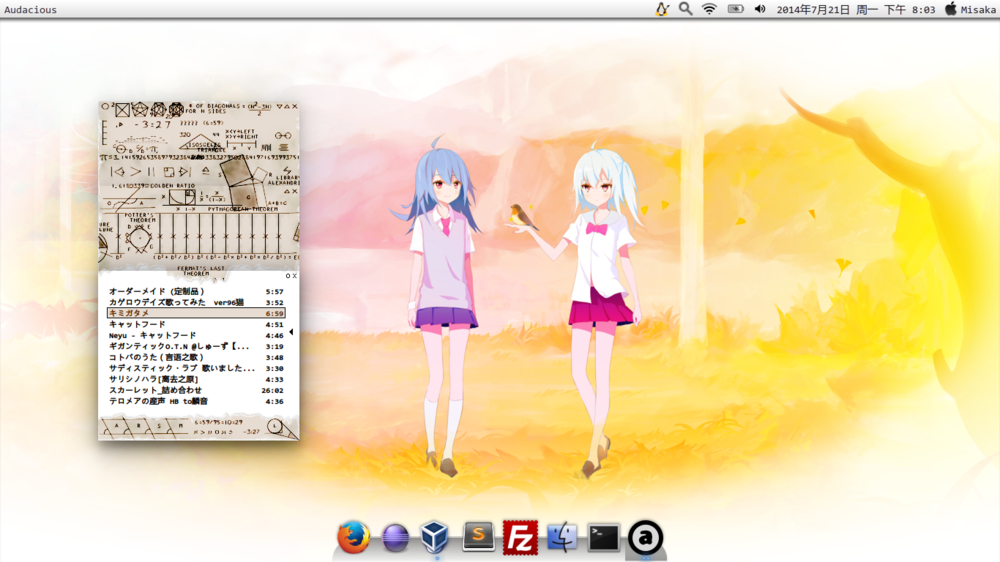Toggle the playlist add button labeled A
Screen dimensions: 1000x562
coord(115,426)
